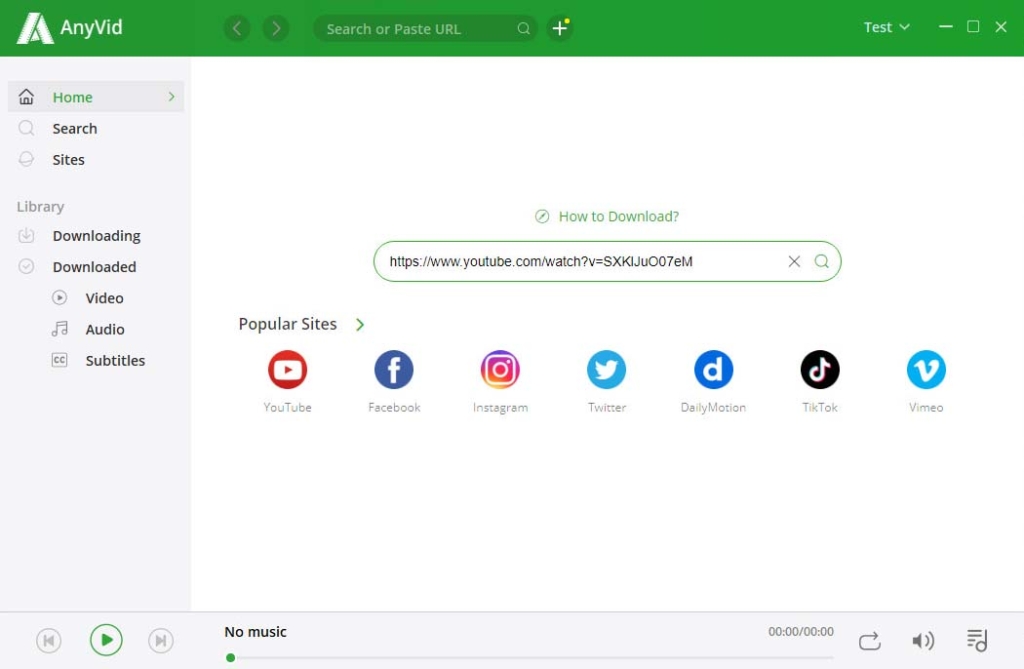Mute the player volume

click(x=923, y=641)
